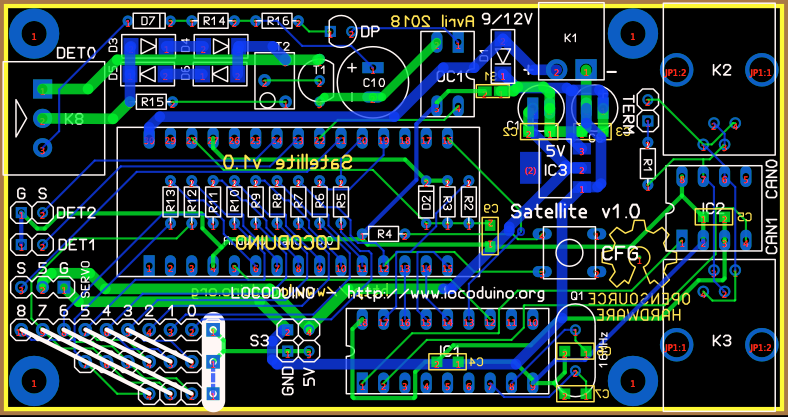Select the CAN1 label text

771,235
